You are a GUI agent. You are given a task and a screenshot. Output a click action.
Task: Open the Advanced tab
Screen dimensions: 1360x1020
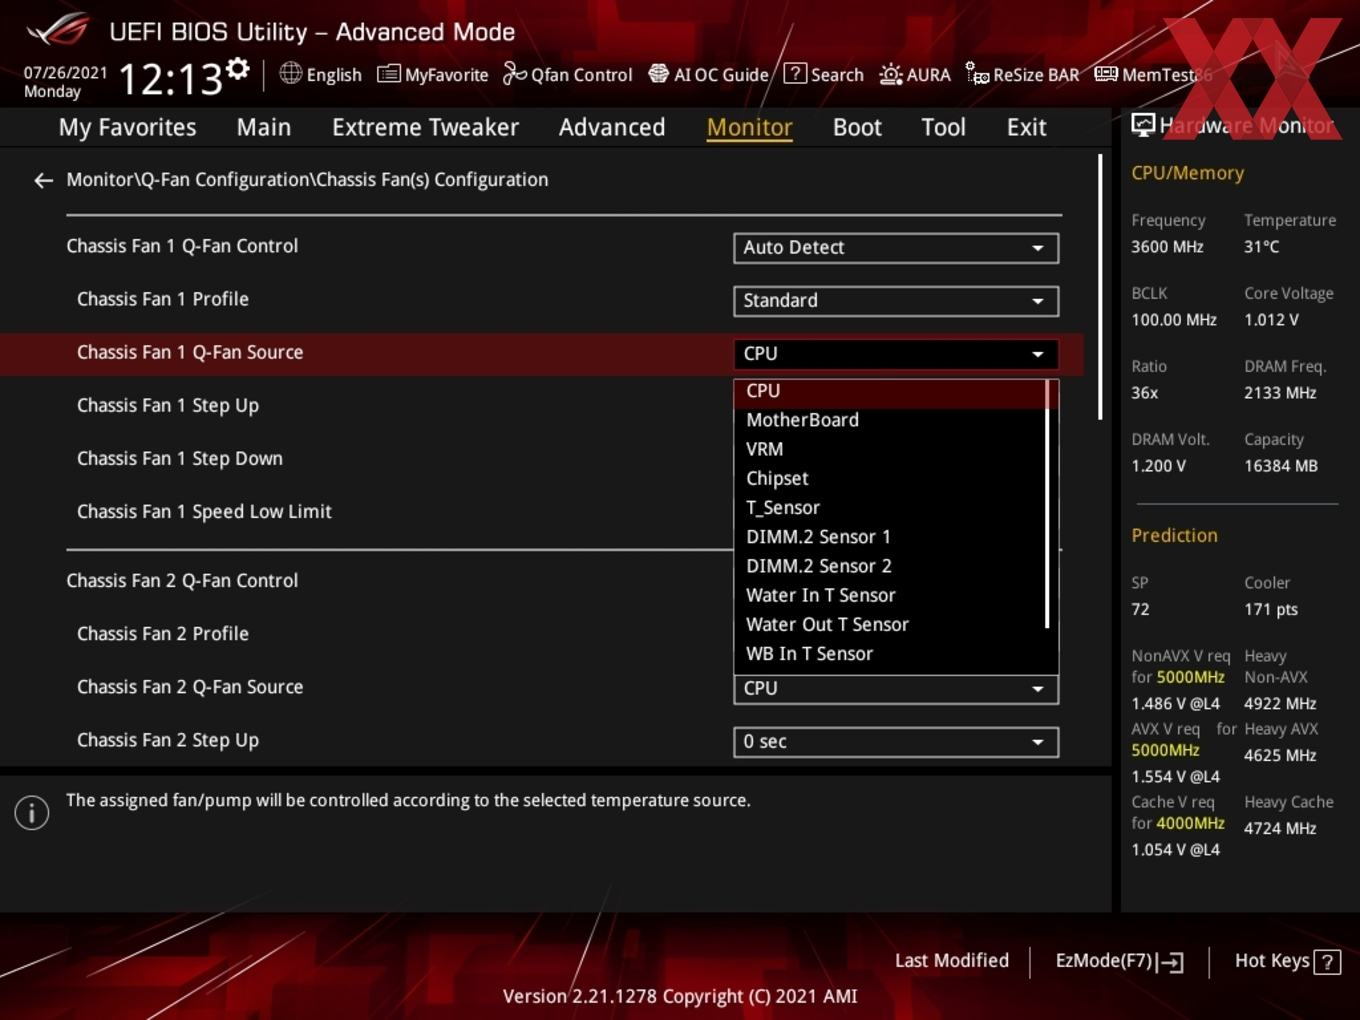pyautogui.click(x=612, y=128)
